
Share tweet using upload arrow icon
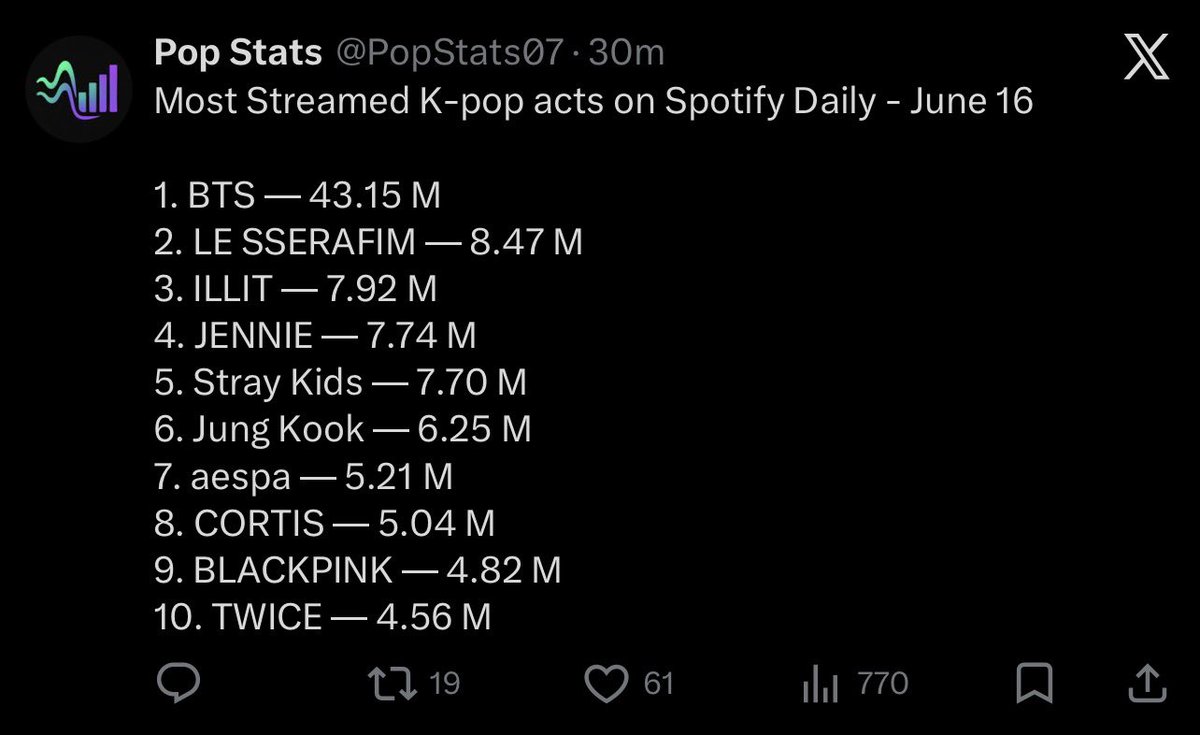tap(1145, 684)
